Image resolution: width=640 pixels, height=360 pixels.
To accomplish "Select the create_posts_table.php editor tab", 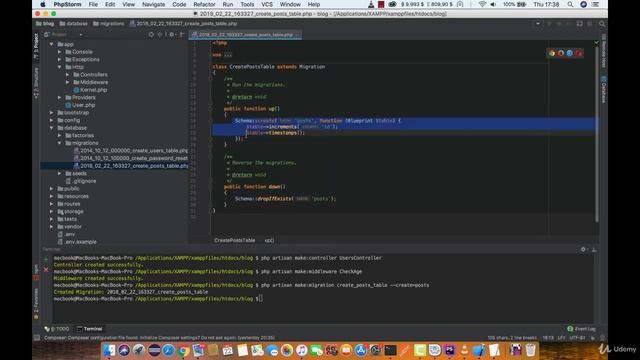I will pyautogui.click(x=245, y=35).
